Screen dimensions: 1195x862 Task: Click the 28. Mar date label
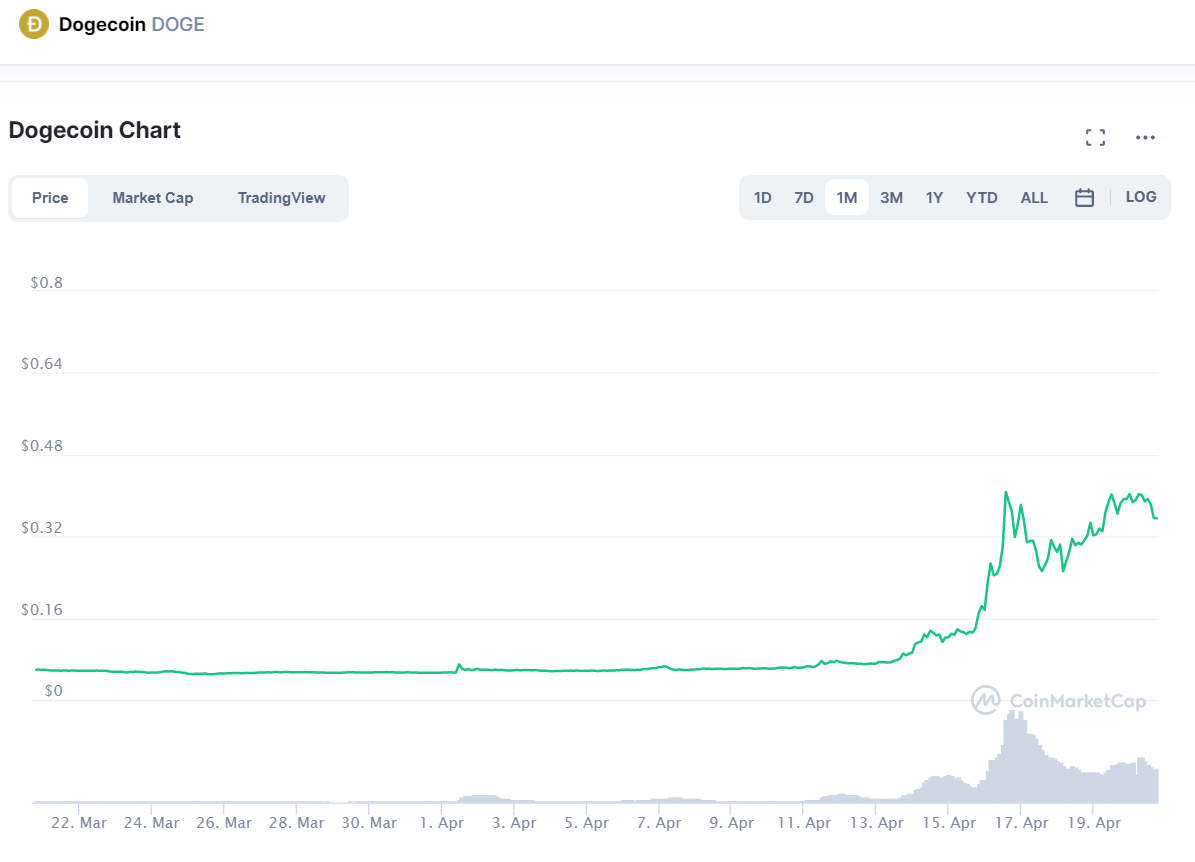296,823
